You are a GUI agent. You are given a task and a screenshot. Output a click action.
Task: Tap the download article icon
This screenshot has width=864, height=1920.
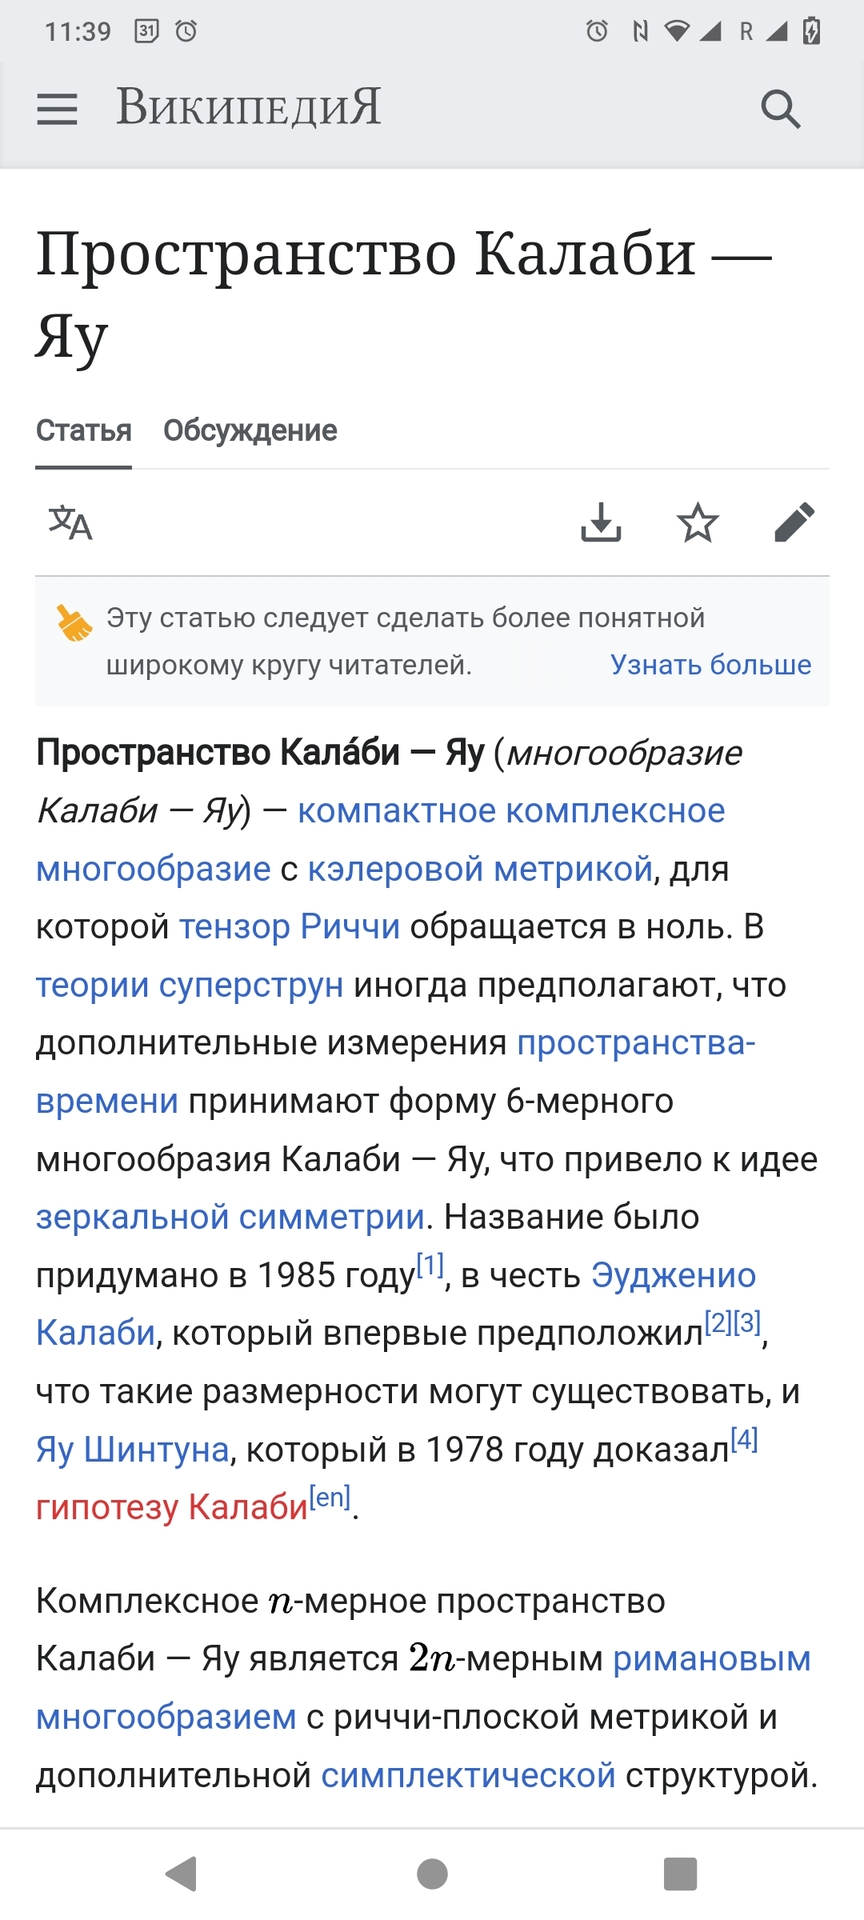(x=601, y=522)
